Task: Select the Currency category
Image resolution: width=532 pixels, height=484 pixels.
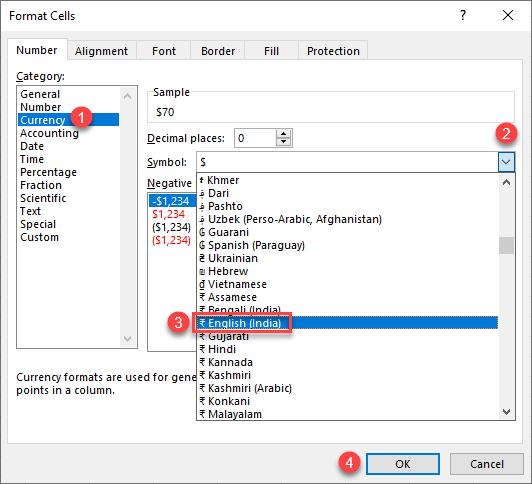Action: (68, 120)
